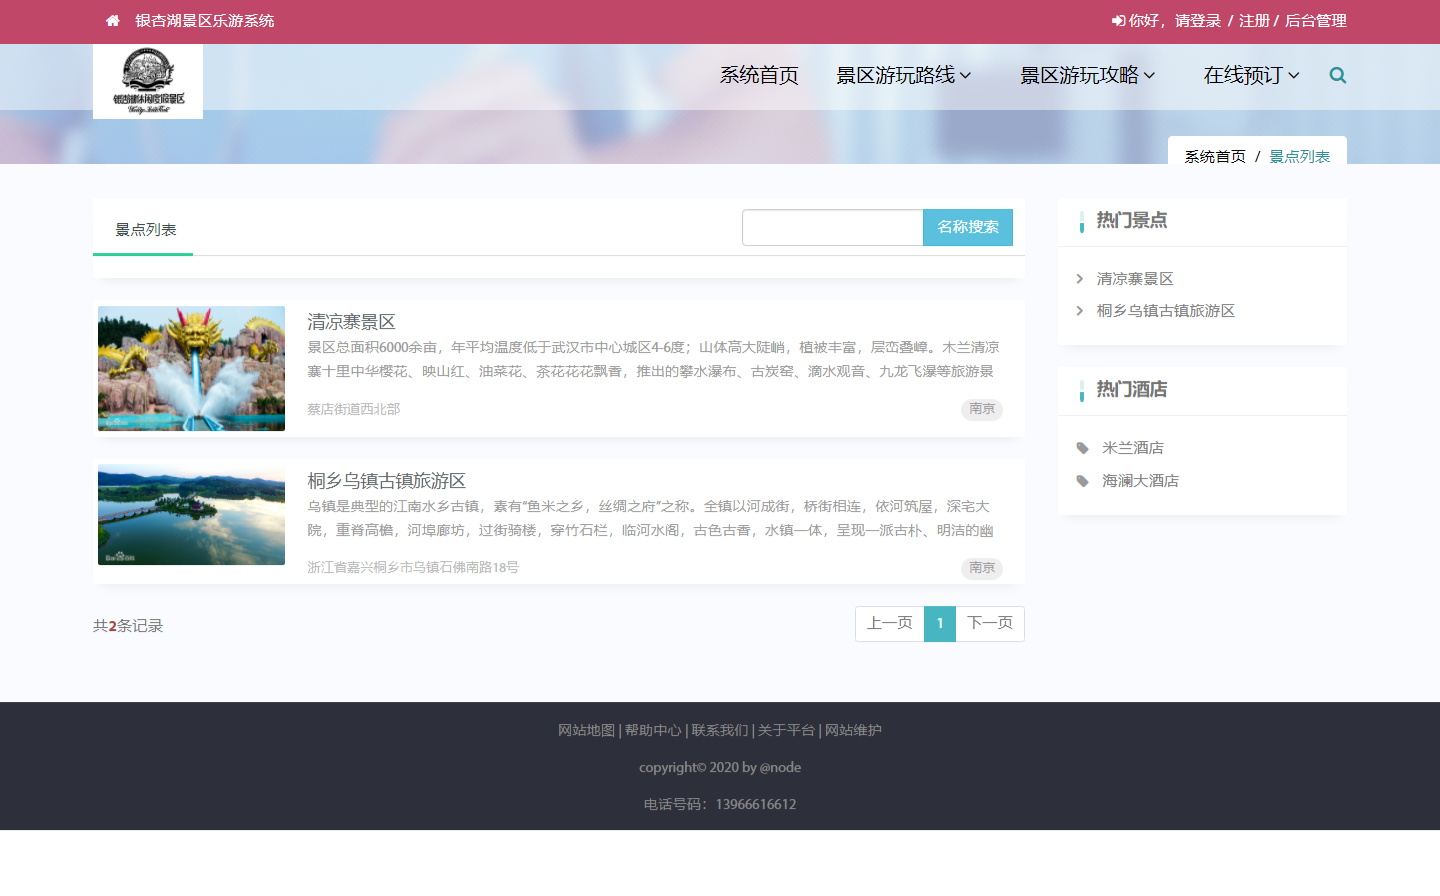
Task: Open the 在线预订 dropdown menu
Action: [1251, 76]
